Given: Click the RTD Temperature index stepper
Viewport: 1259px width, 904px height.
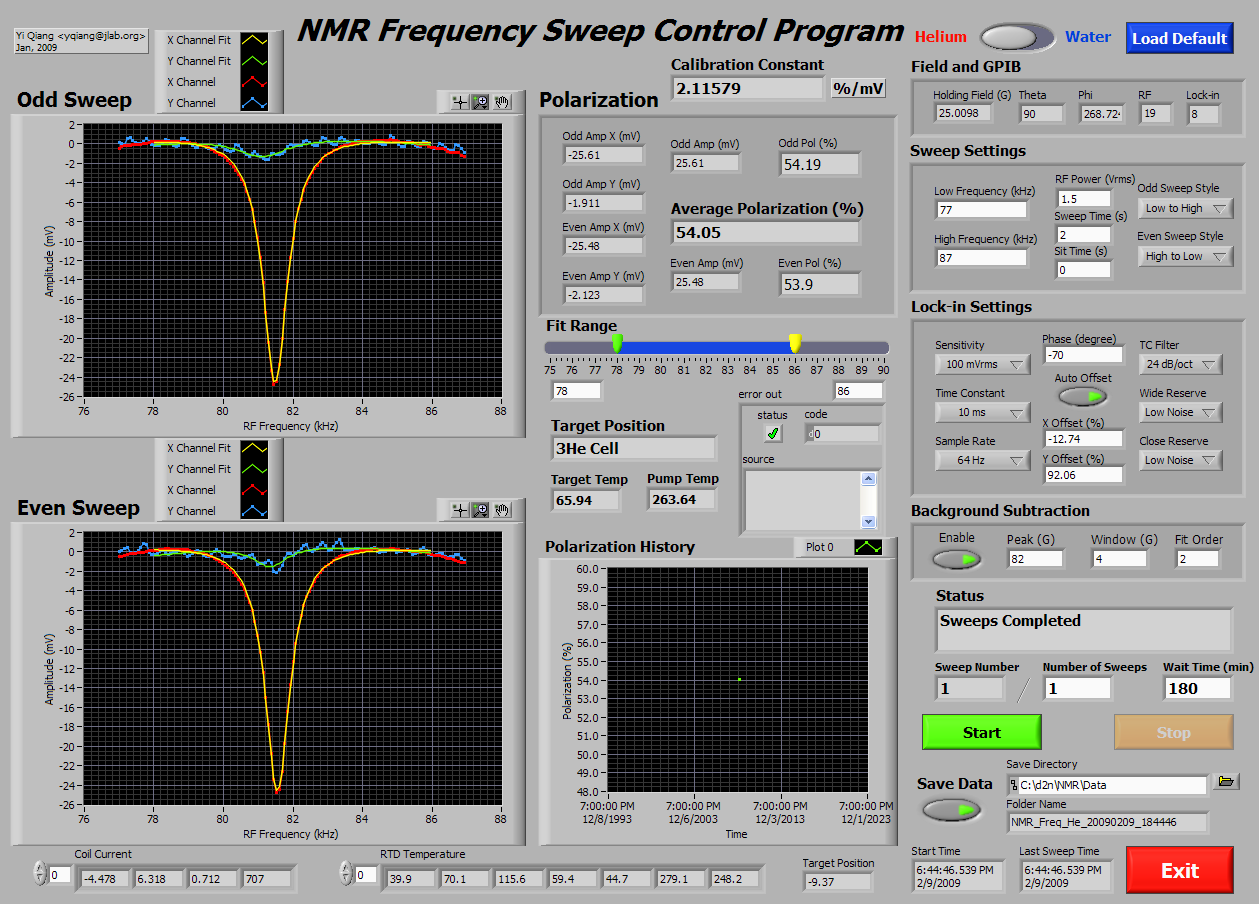Looking at the screenshot, I should click(346, 874).
